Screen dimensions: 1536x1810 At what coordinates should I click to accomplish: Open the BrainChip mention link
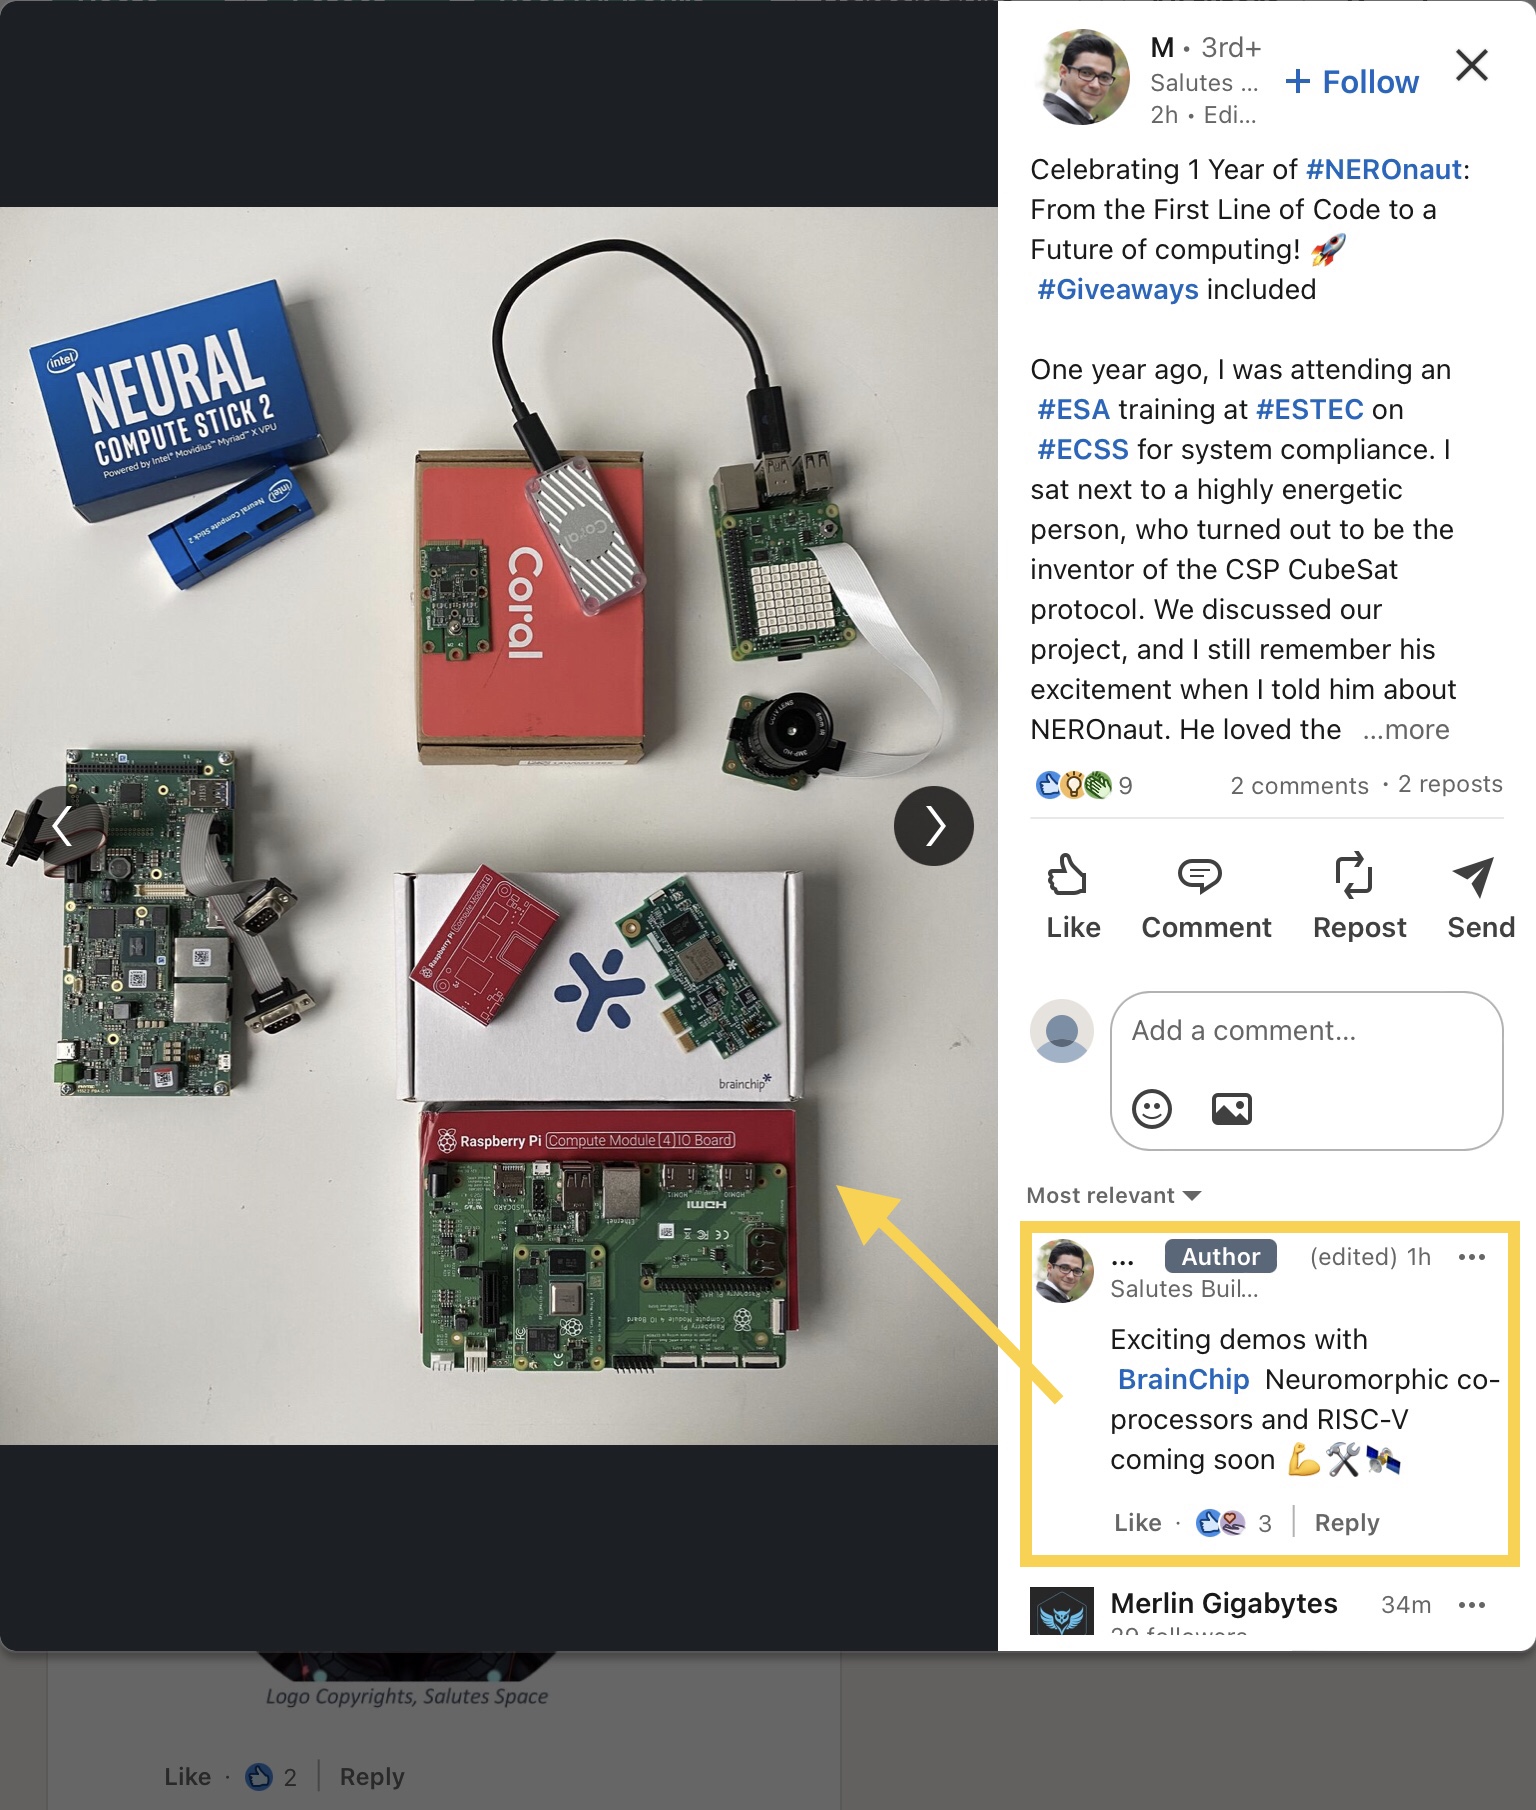(1183, 1380)
